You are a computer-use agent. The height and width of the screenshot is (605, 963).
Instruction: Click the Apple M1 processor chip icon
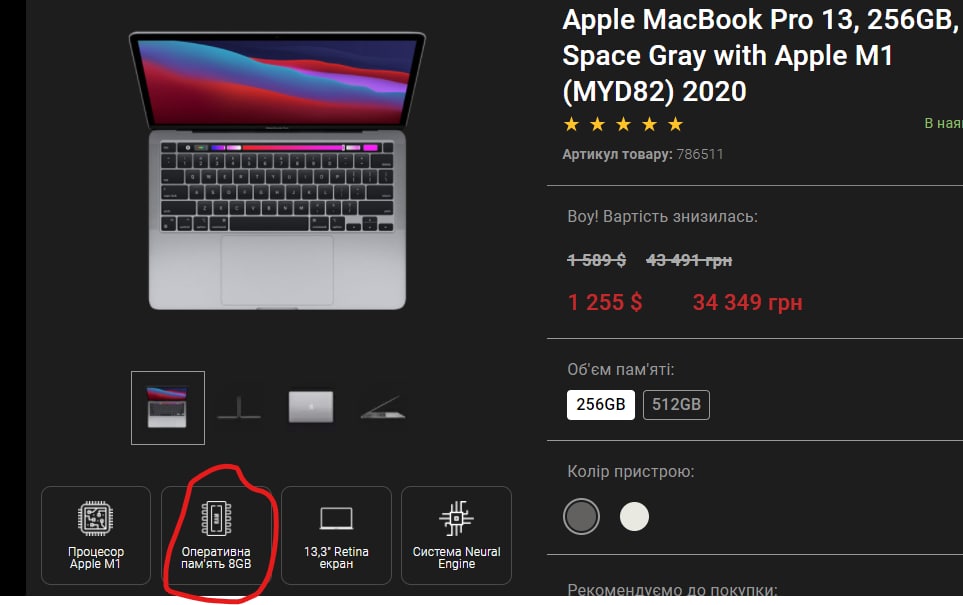[95, 518]
